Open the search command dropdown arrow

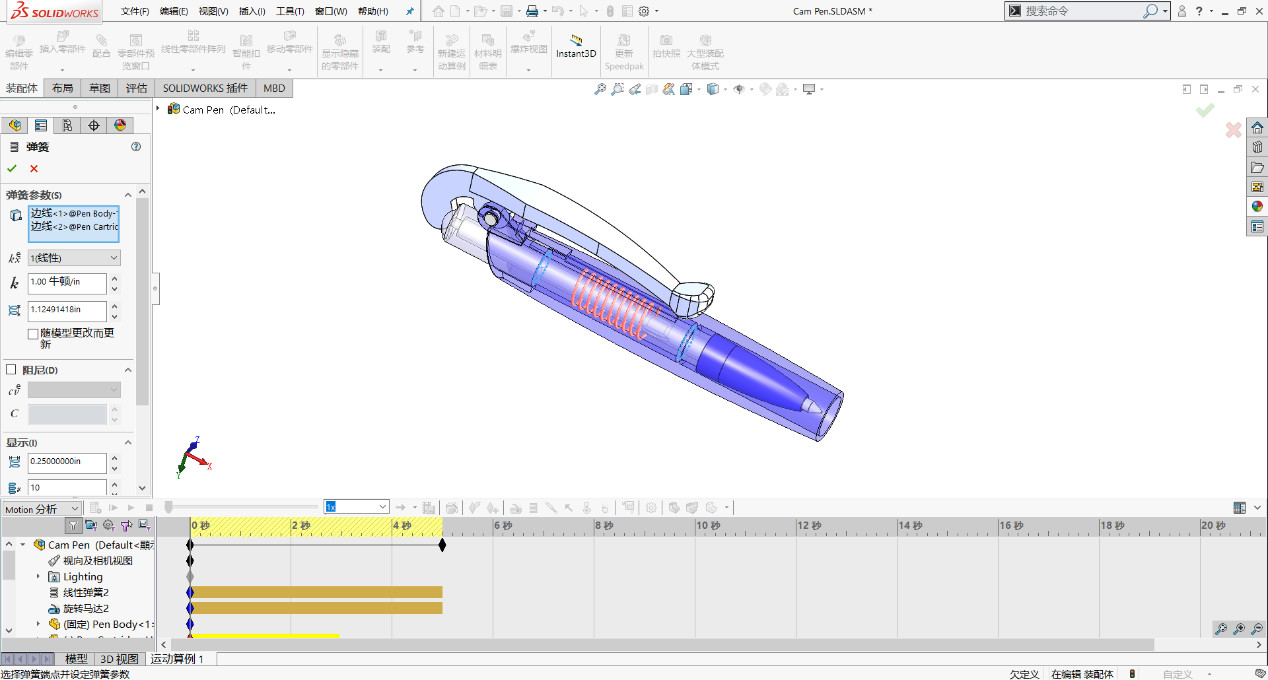(1163, 11)
